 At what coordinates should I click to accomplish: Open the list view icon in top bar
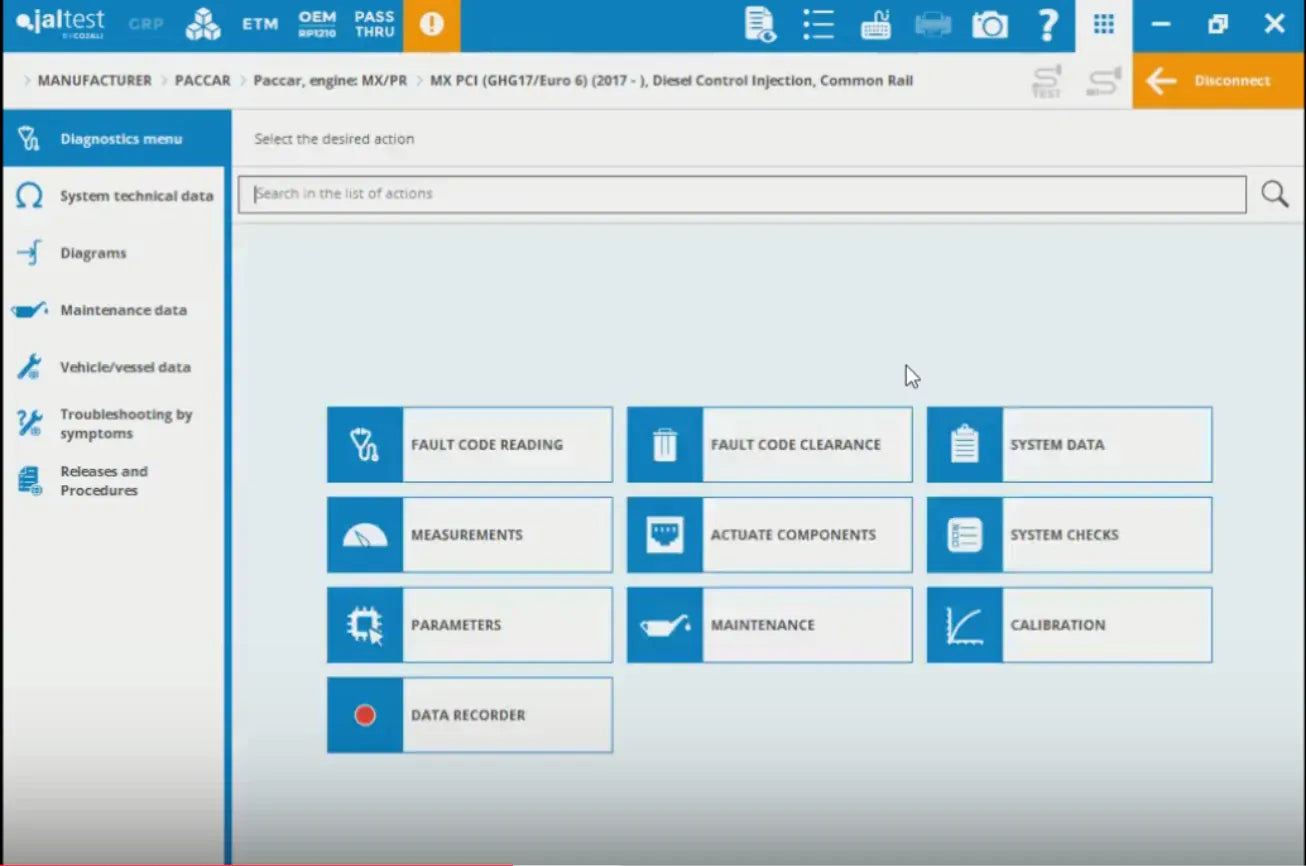(818, 25)
